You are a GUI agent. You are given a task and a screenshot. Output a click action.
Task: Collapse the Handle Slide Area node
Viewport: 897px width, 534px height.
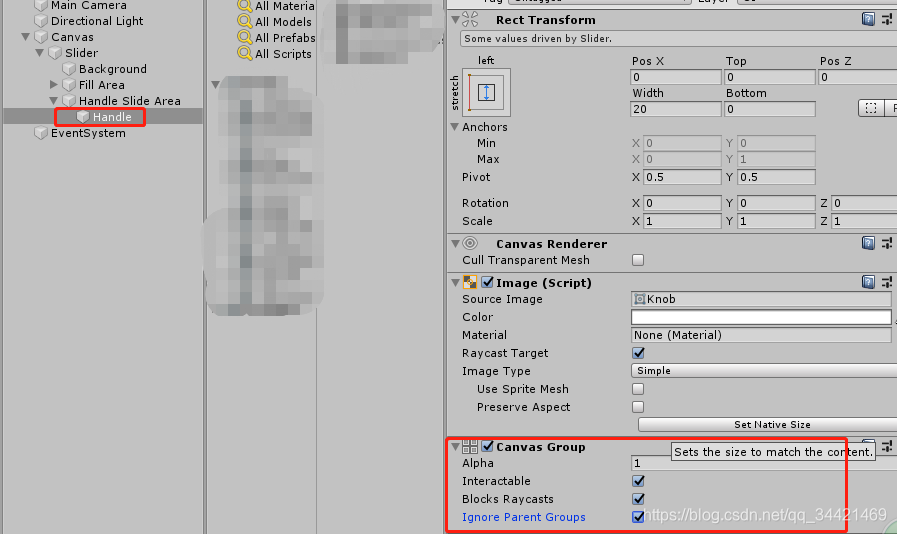pos(53,101)
